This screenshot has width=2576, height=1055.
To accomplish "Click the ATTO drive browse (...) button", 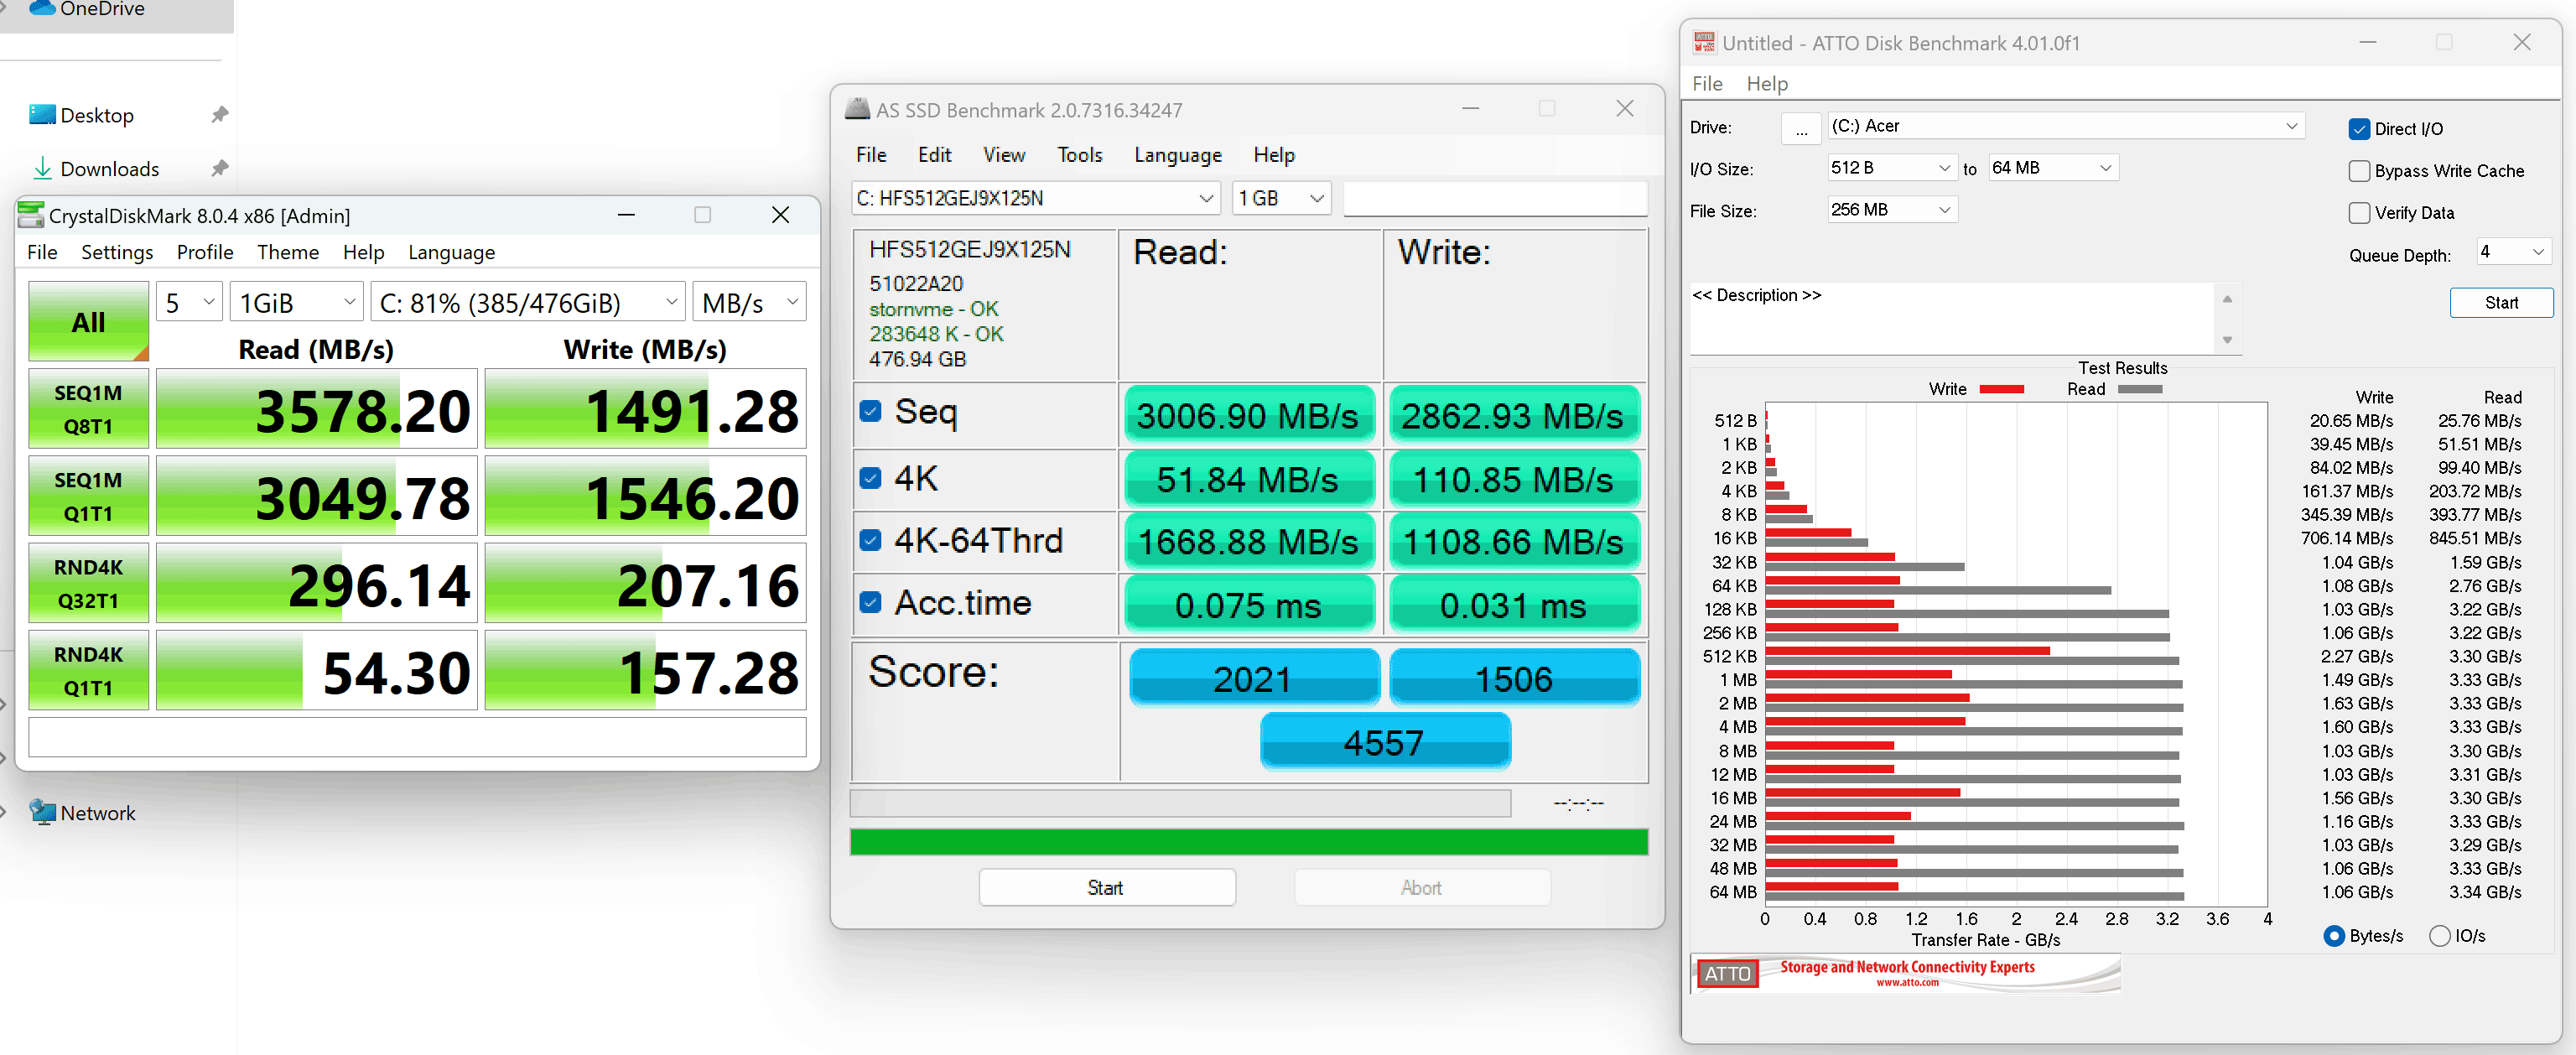I will 1801,128.
